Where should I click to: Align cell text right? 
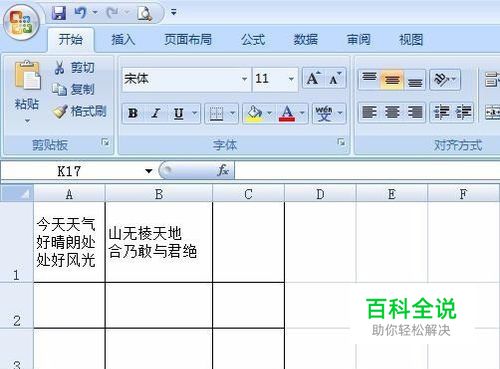point(415,113)
